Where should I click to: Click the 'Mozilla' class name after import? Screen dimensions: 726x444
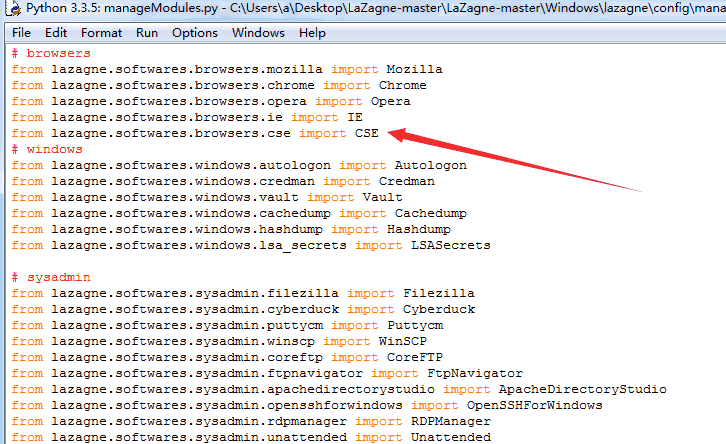click(414, 70)
